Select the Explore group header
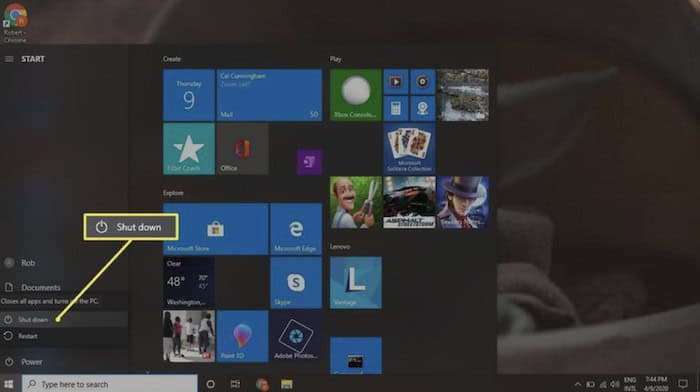The height and width of the screenshot is (392, 700). click(x=173, y=193)
